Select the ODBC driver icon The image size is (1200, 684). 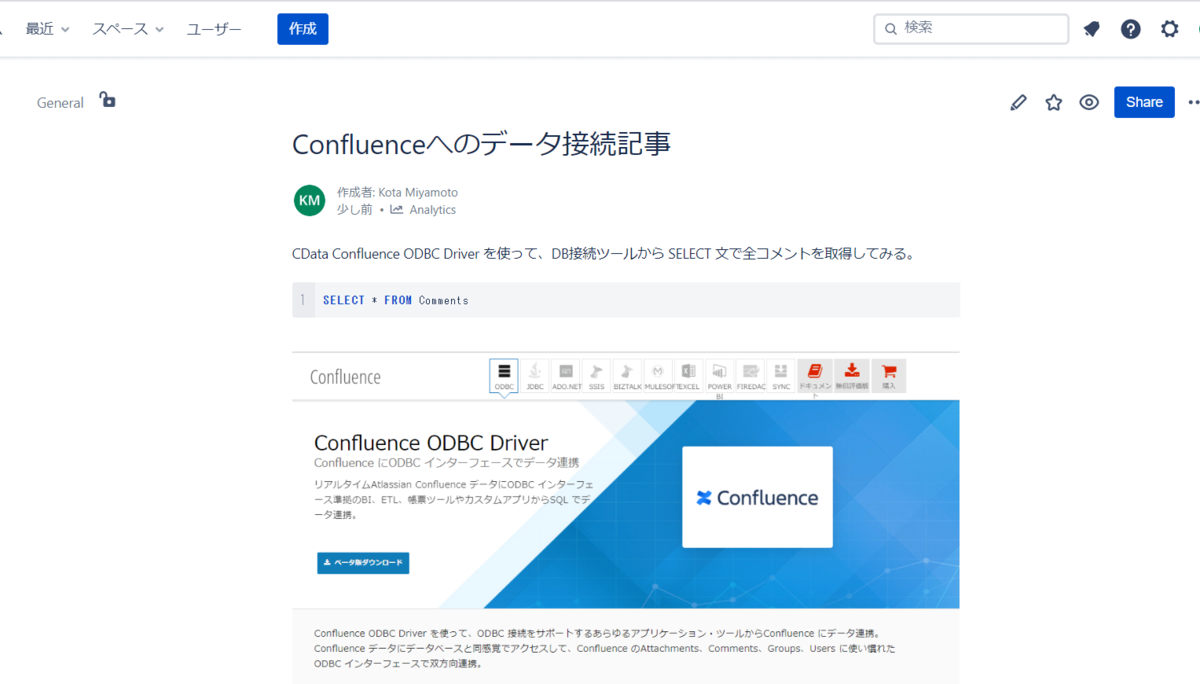504,376
